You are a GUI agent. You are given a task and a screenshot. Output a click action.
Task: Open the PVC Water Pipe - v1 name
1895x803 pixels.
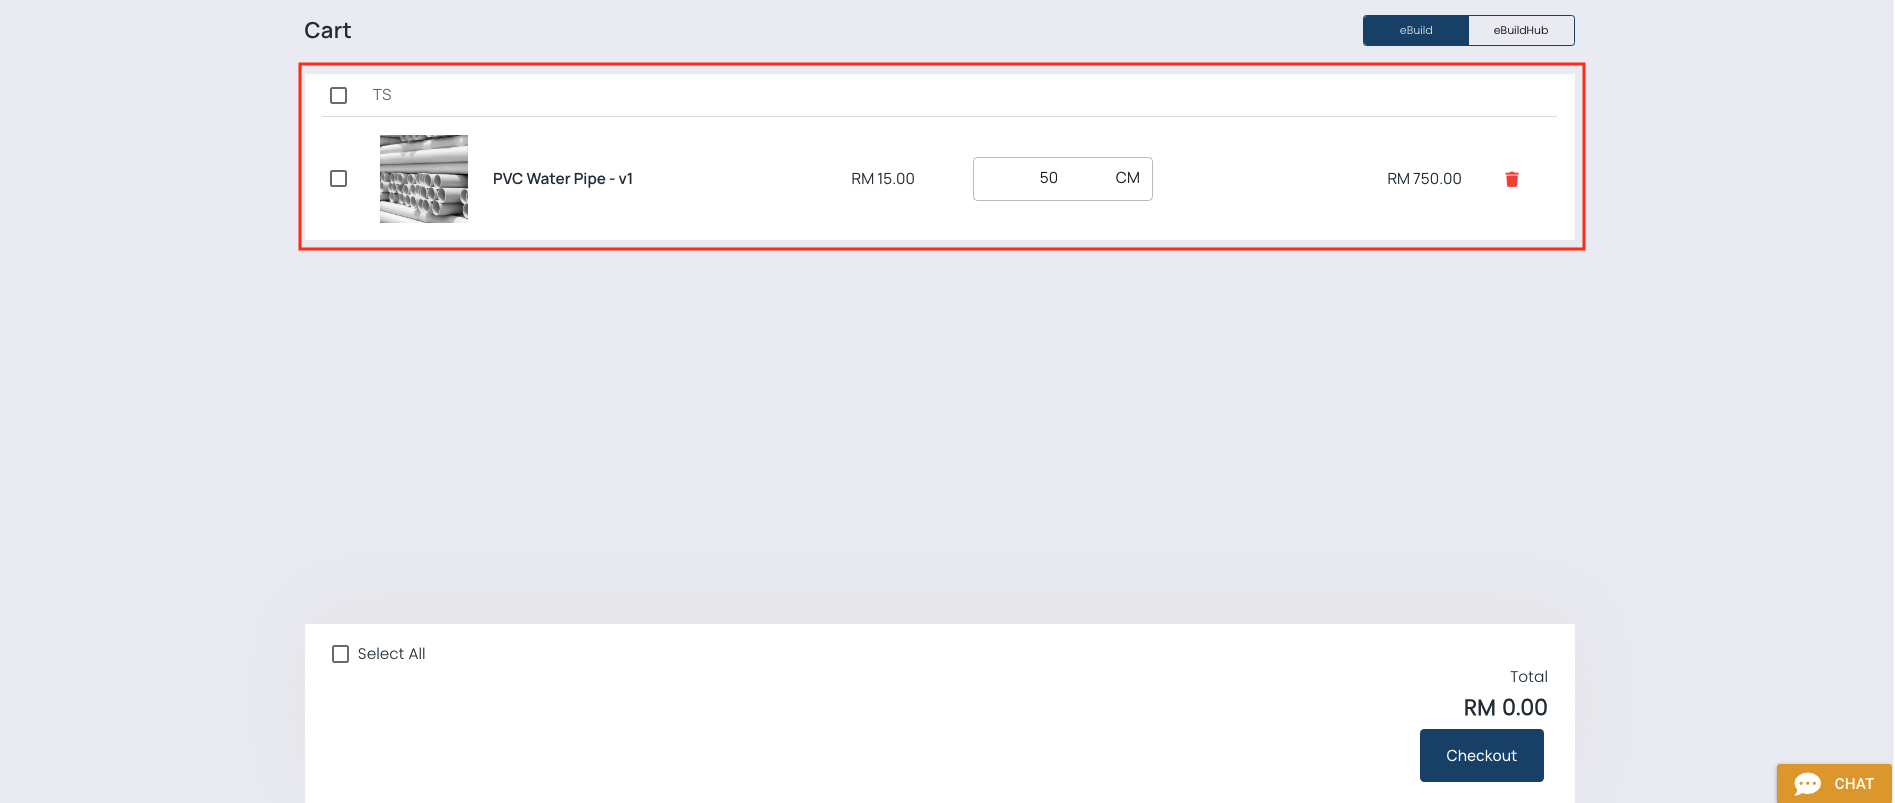click(562, 179)
